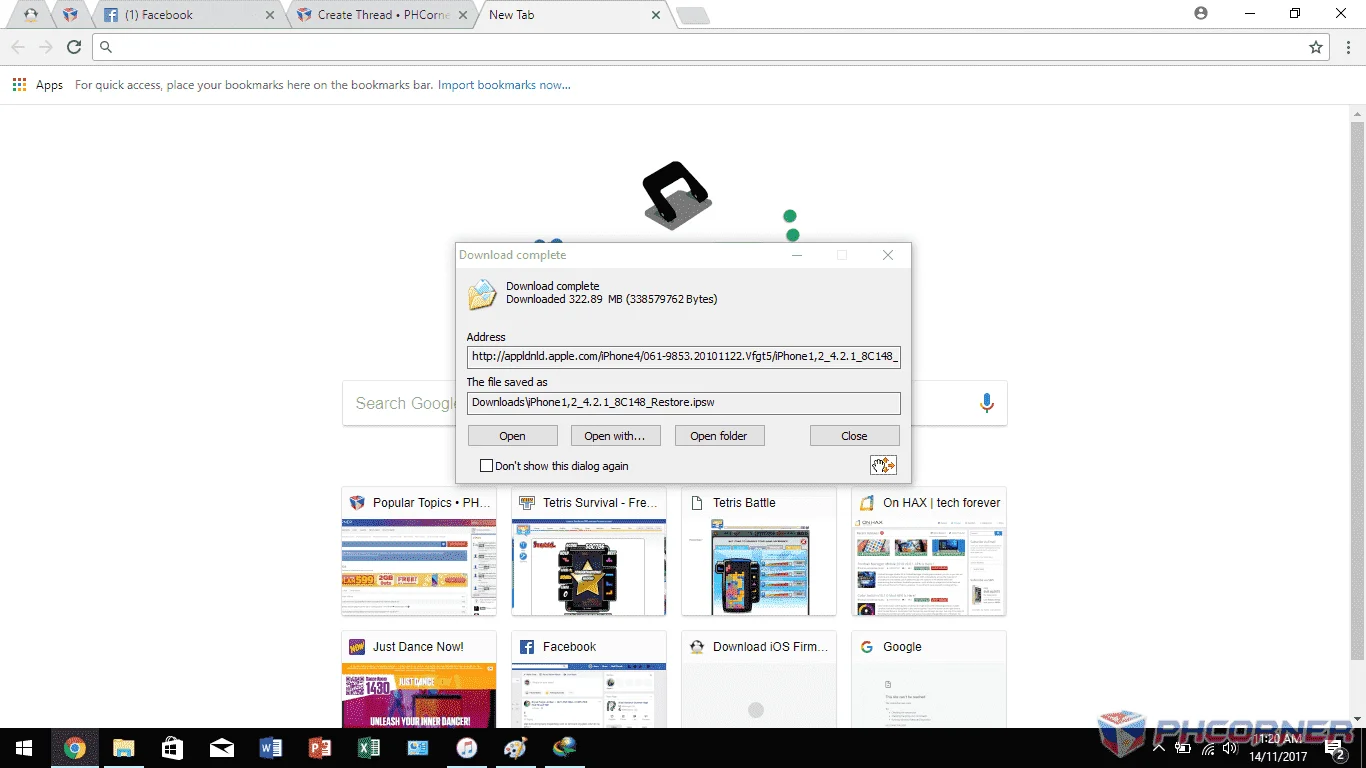Click the Open folder button
Screen dimensions: 1366x768
click(719, 436)
